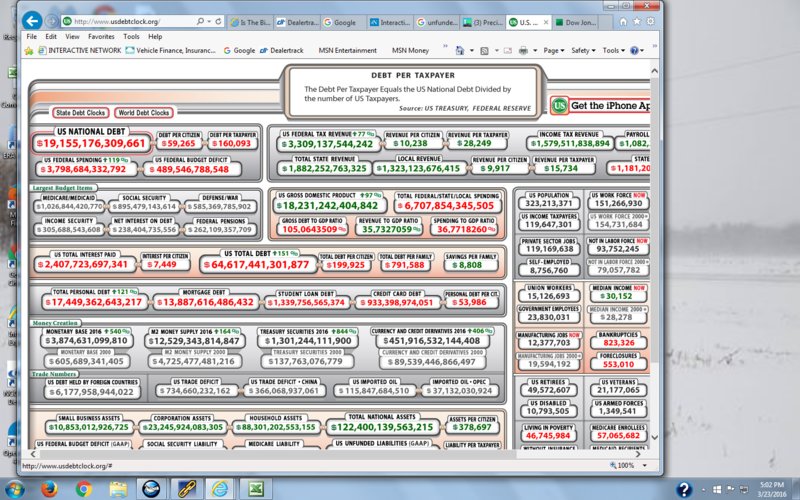Click the horizontal scrollbar right arrow
This screenshot has height=500, width=800.
point(637,454)
